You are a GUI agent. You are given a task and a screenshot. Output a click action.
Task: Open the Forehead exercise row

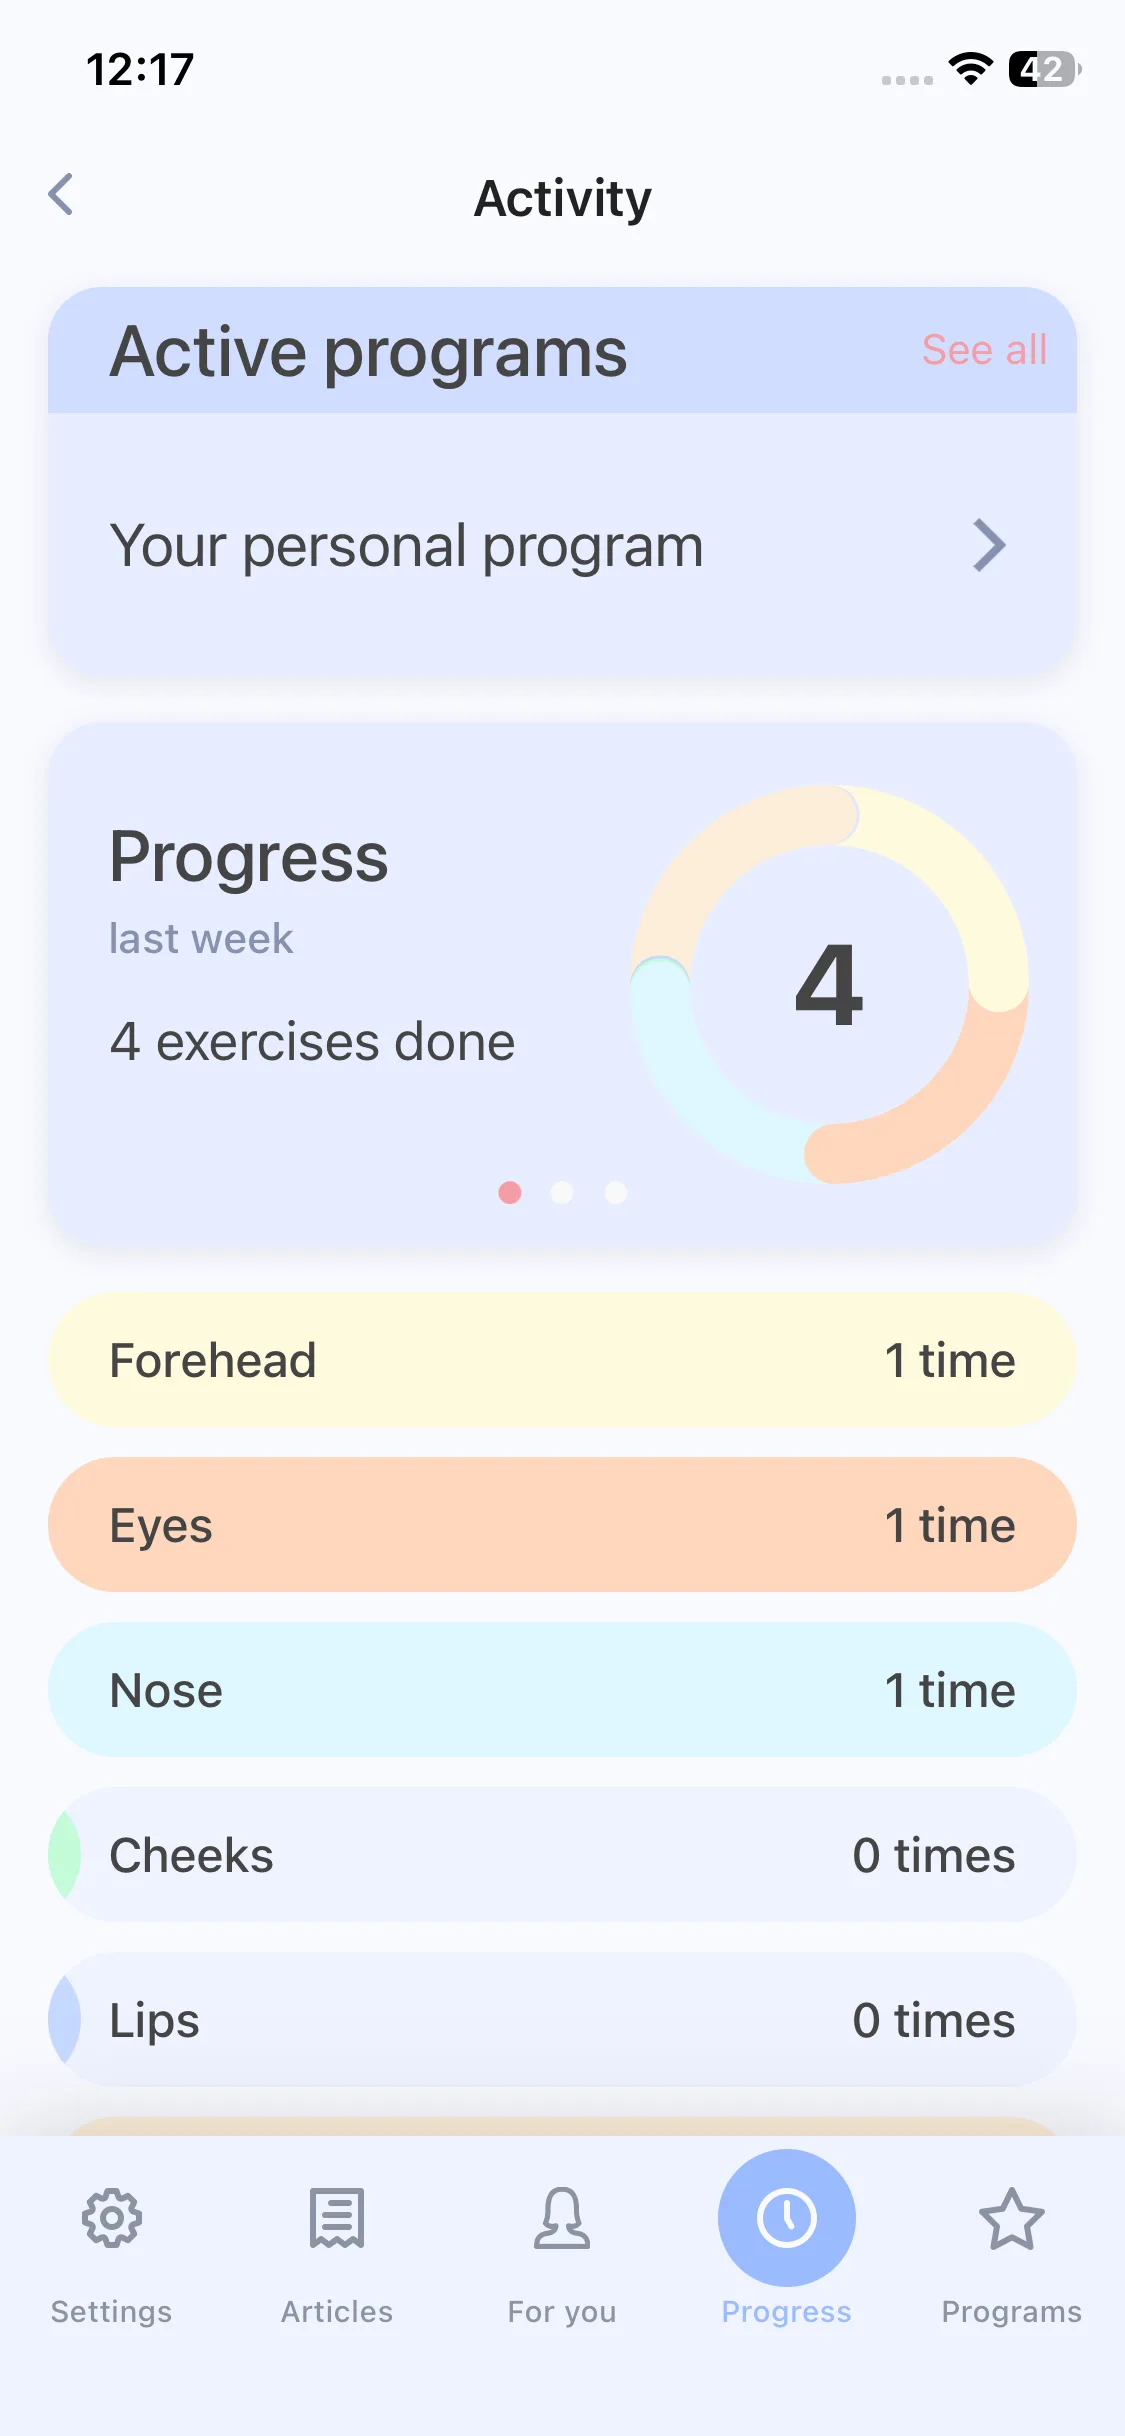coord(562,1360)
